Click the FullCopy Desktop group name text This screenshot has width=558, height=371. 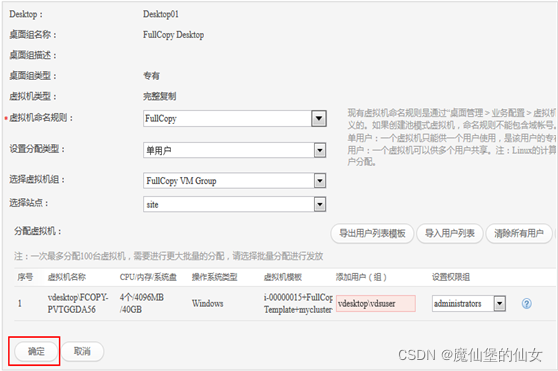[x=174, y=35]
